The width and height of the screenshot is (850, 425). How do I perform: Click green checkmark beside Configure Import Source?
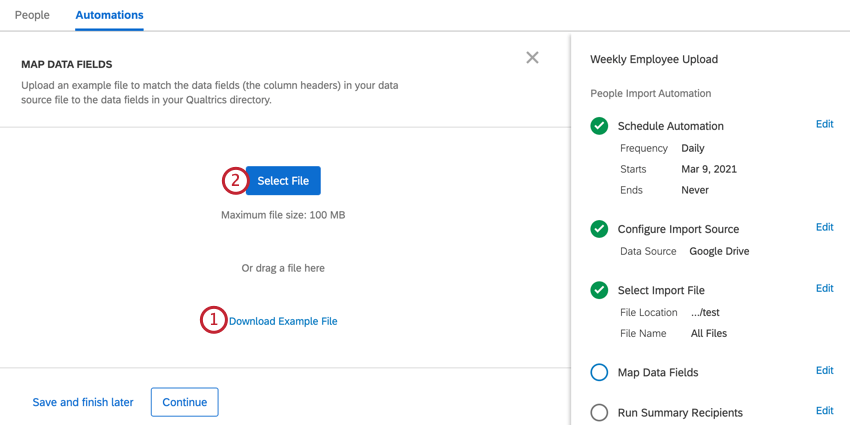[x=599, y=229]
